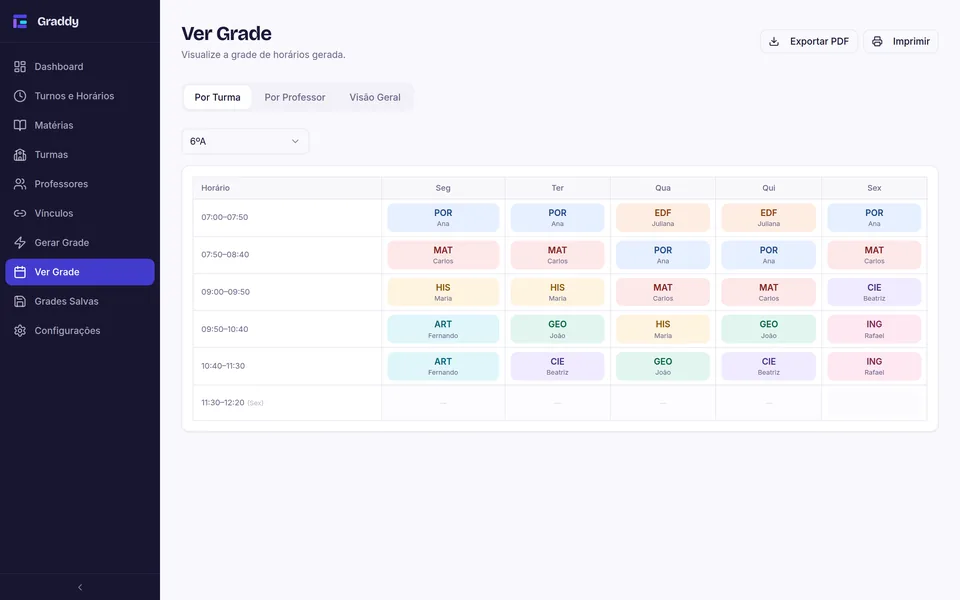This screenshot has width=960, height=600.
Task: Click the printer icon in Imprimir
Action: coord(877,42)
